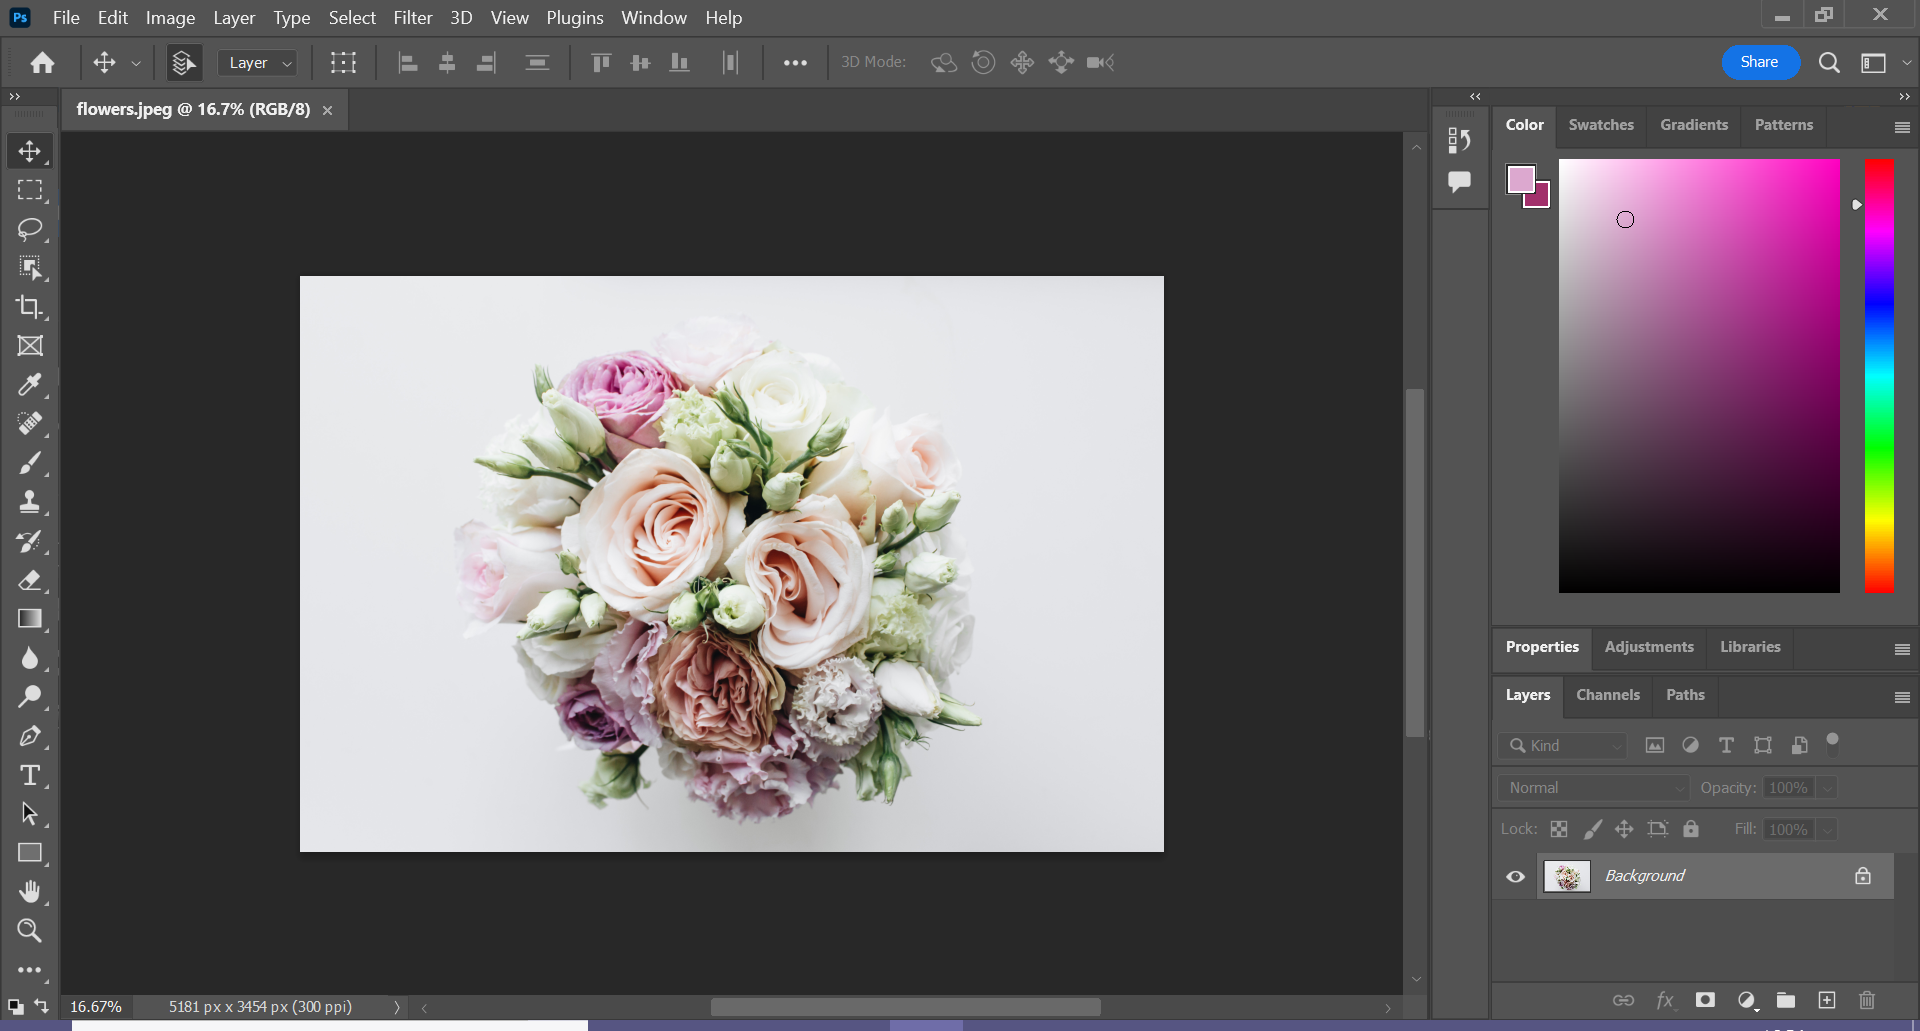
Task: Select the Frame tool
Action: pos(30,346)
